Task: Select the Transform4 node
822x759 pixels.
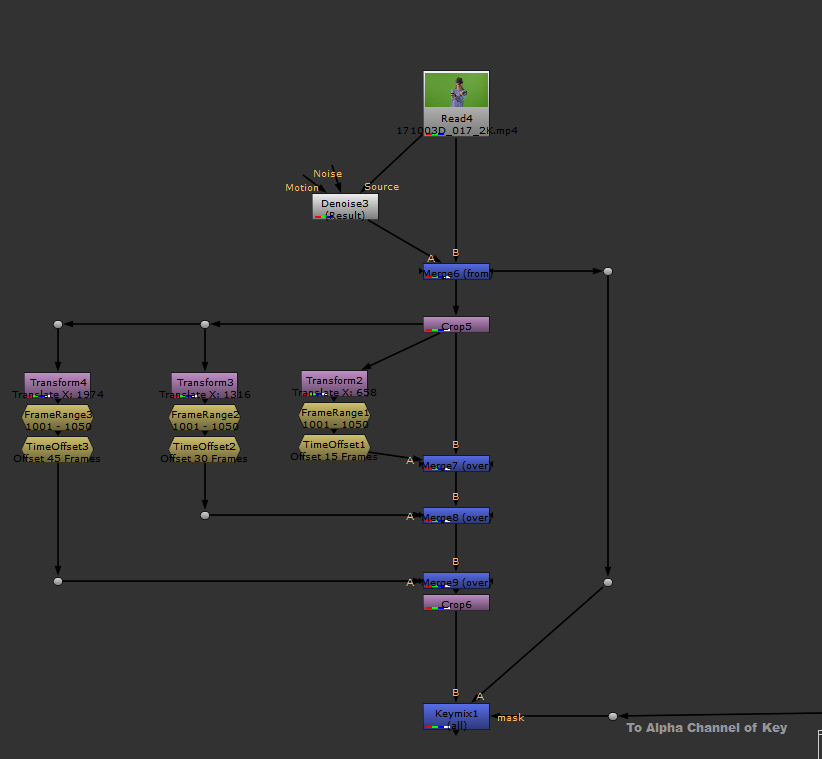Action: coord(57,382)
